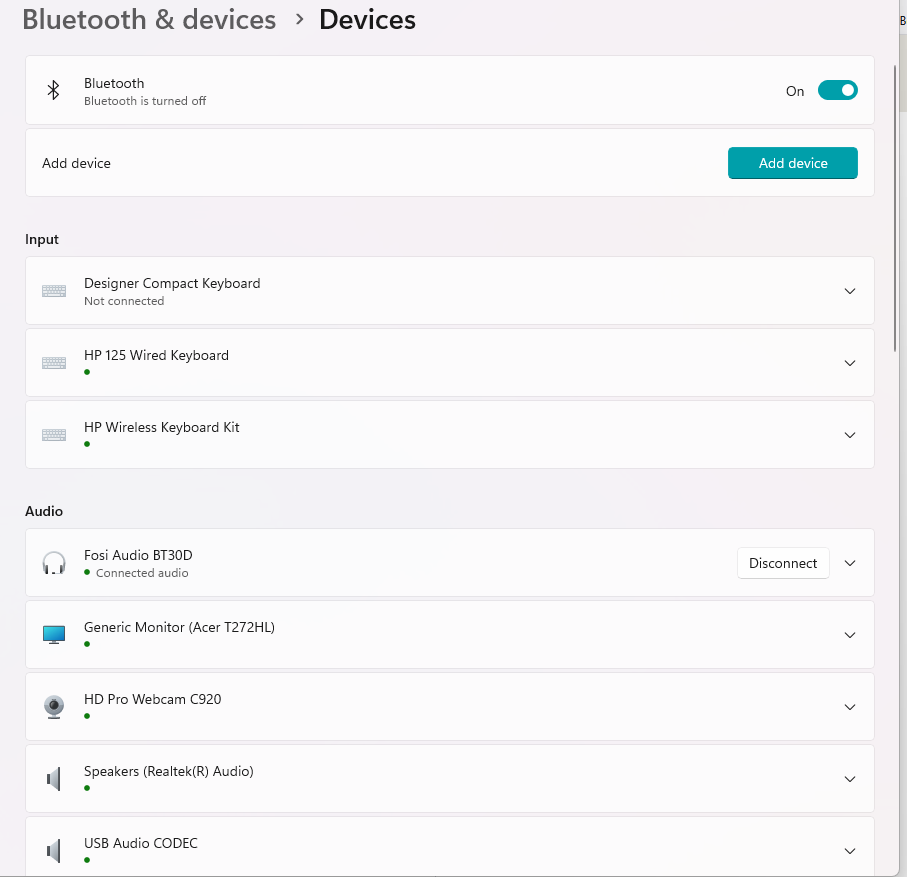Screen dimensions: 907x877
Task: Click the 'On' label beside Bluetooth switch
Action: tap(795, 91)
